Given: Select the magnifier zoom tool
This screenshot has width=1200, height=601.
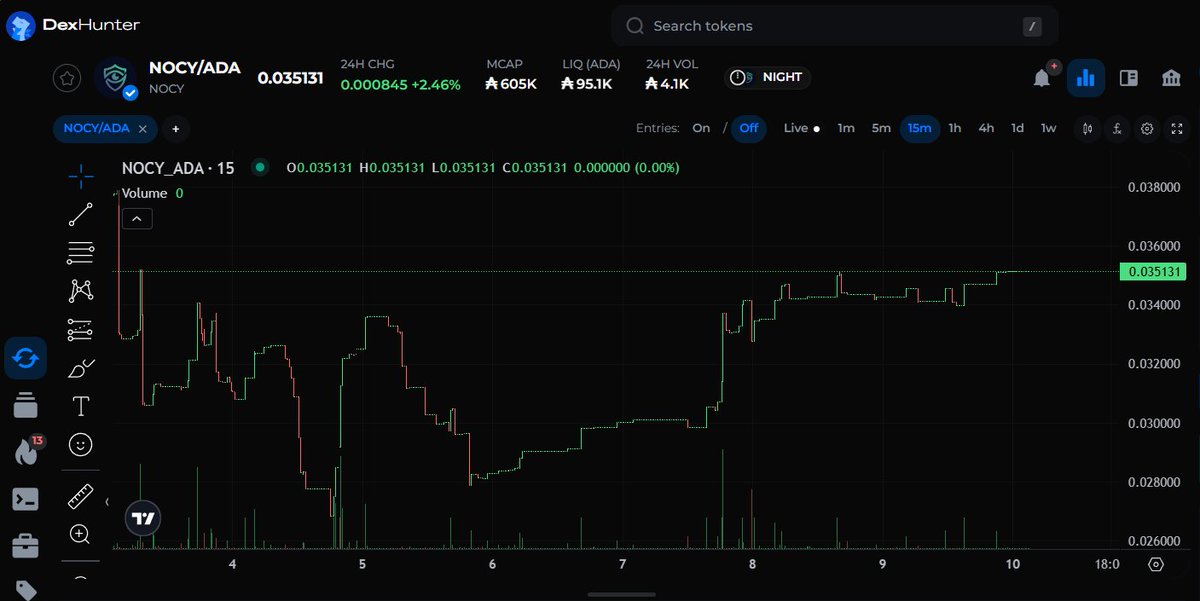Looking at the screenshot, I should [80, 535].
